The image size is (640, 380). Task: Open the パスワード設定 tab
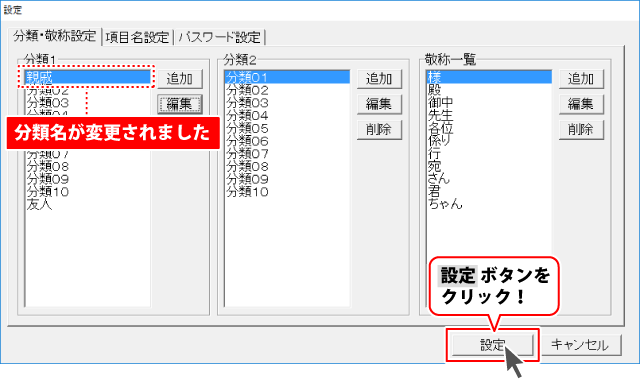[x=220, y=37]
